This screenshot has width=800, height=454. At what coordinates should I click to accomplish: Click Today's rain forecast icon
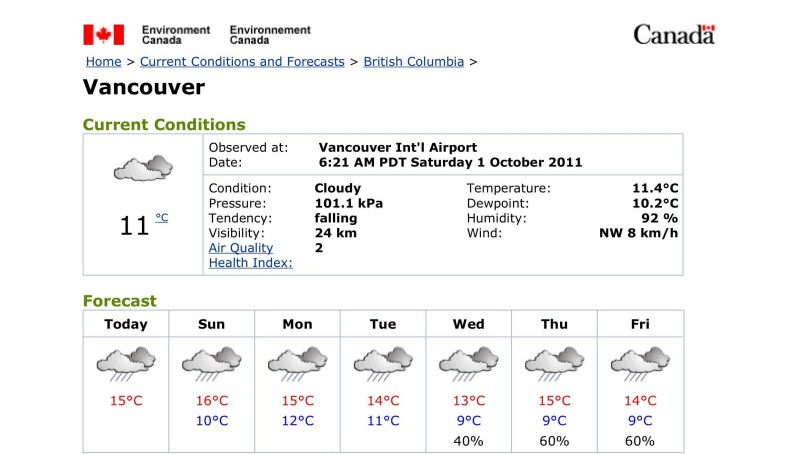coord(126,362)
